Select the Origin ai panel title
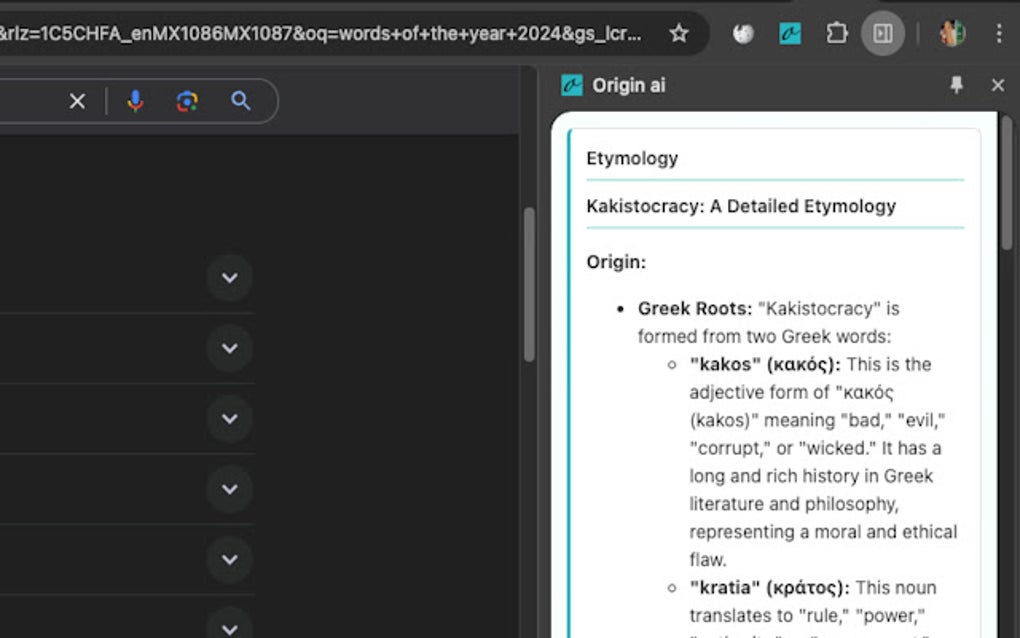The width and height of the screenshot is (1020, 638). [629, 85]
